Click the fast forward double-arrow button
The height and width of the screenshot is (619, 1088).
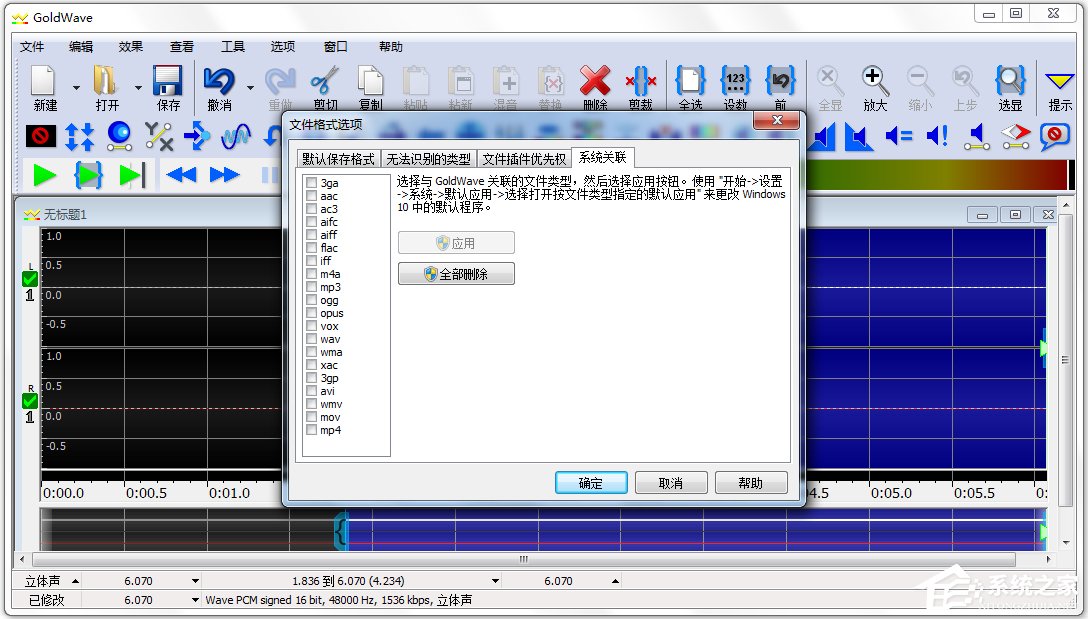[225, 175]
